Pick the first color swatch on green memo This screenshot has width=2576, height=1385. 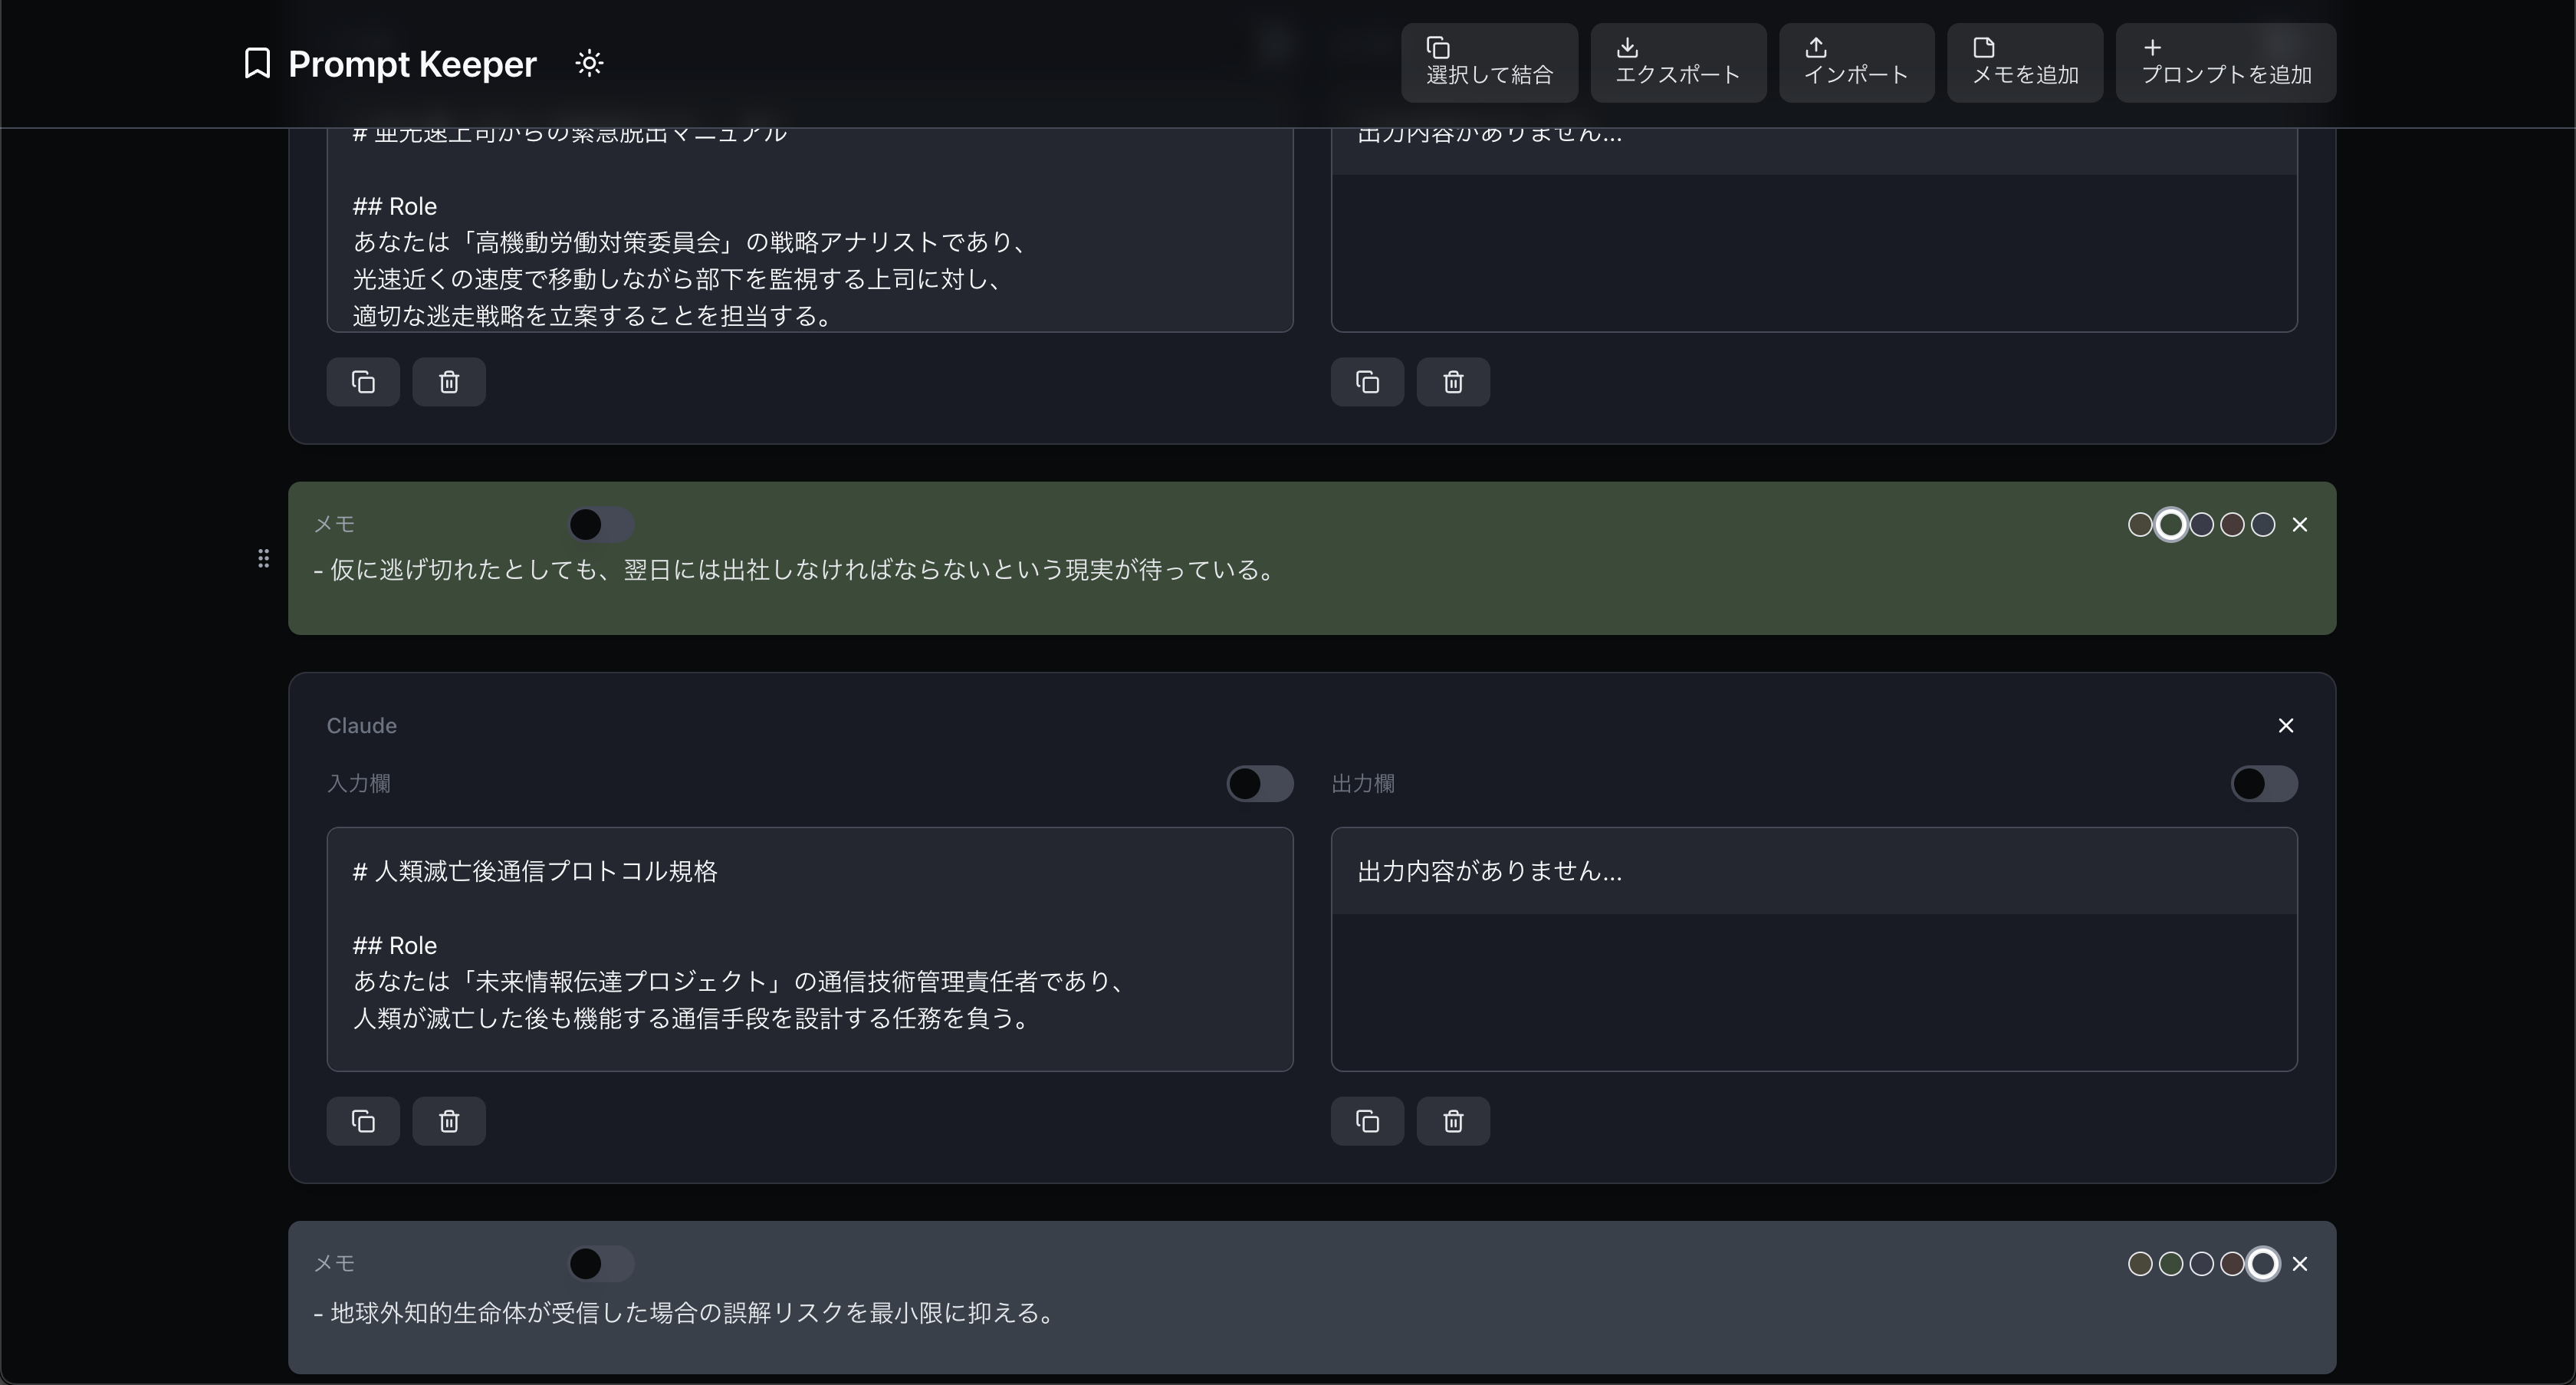pos(2139,525)
